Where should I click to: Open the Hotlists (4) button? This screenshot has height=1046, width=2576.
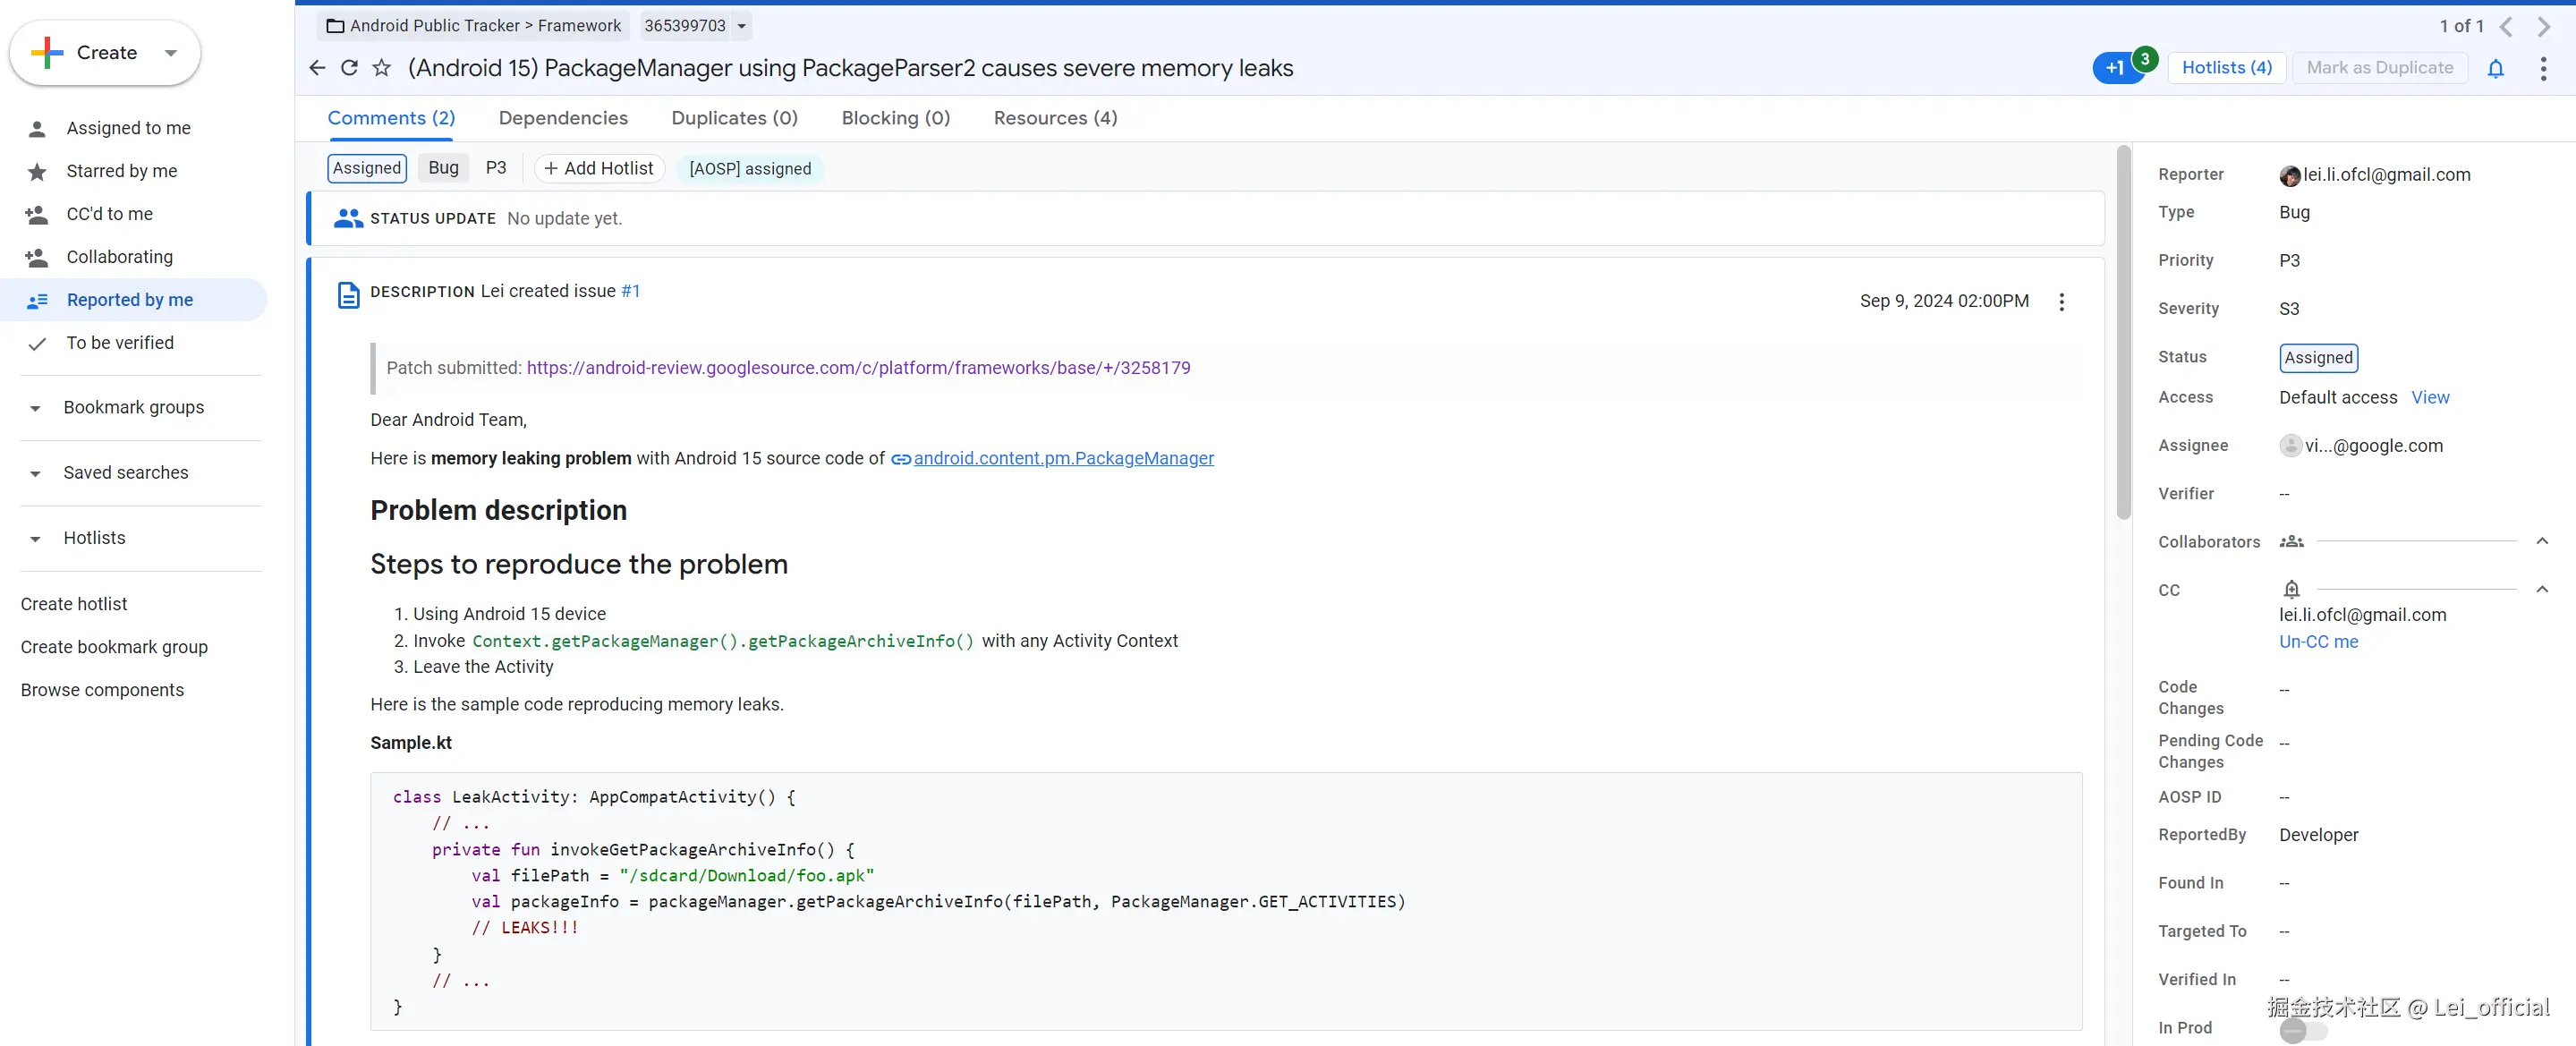2226,68
